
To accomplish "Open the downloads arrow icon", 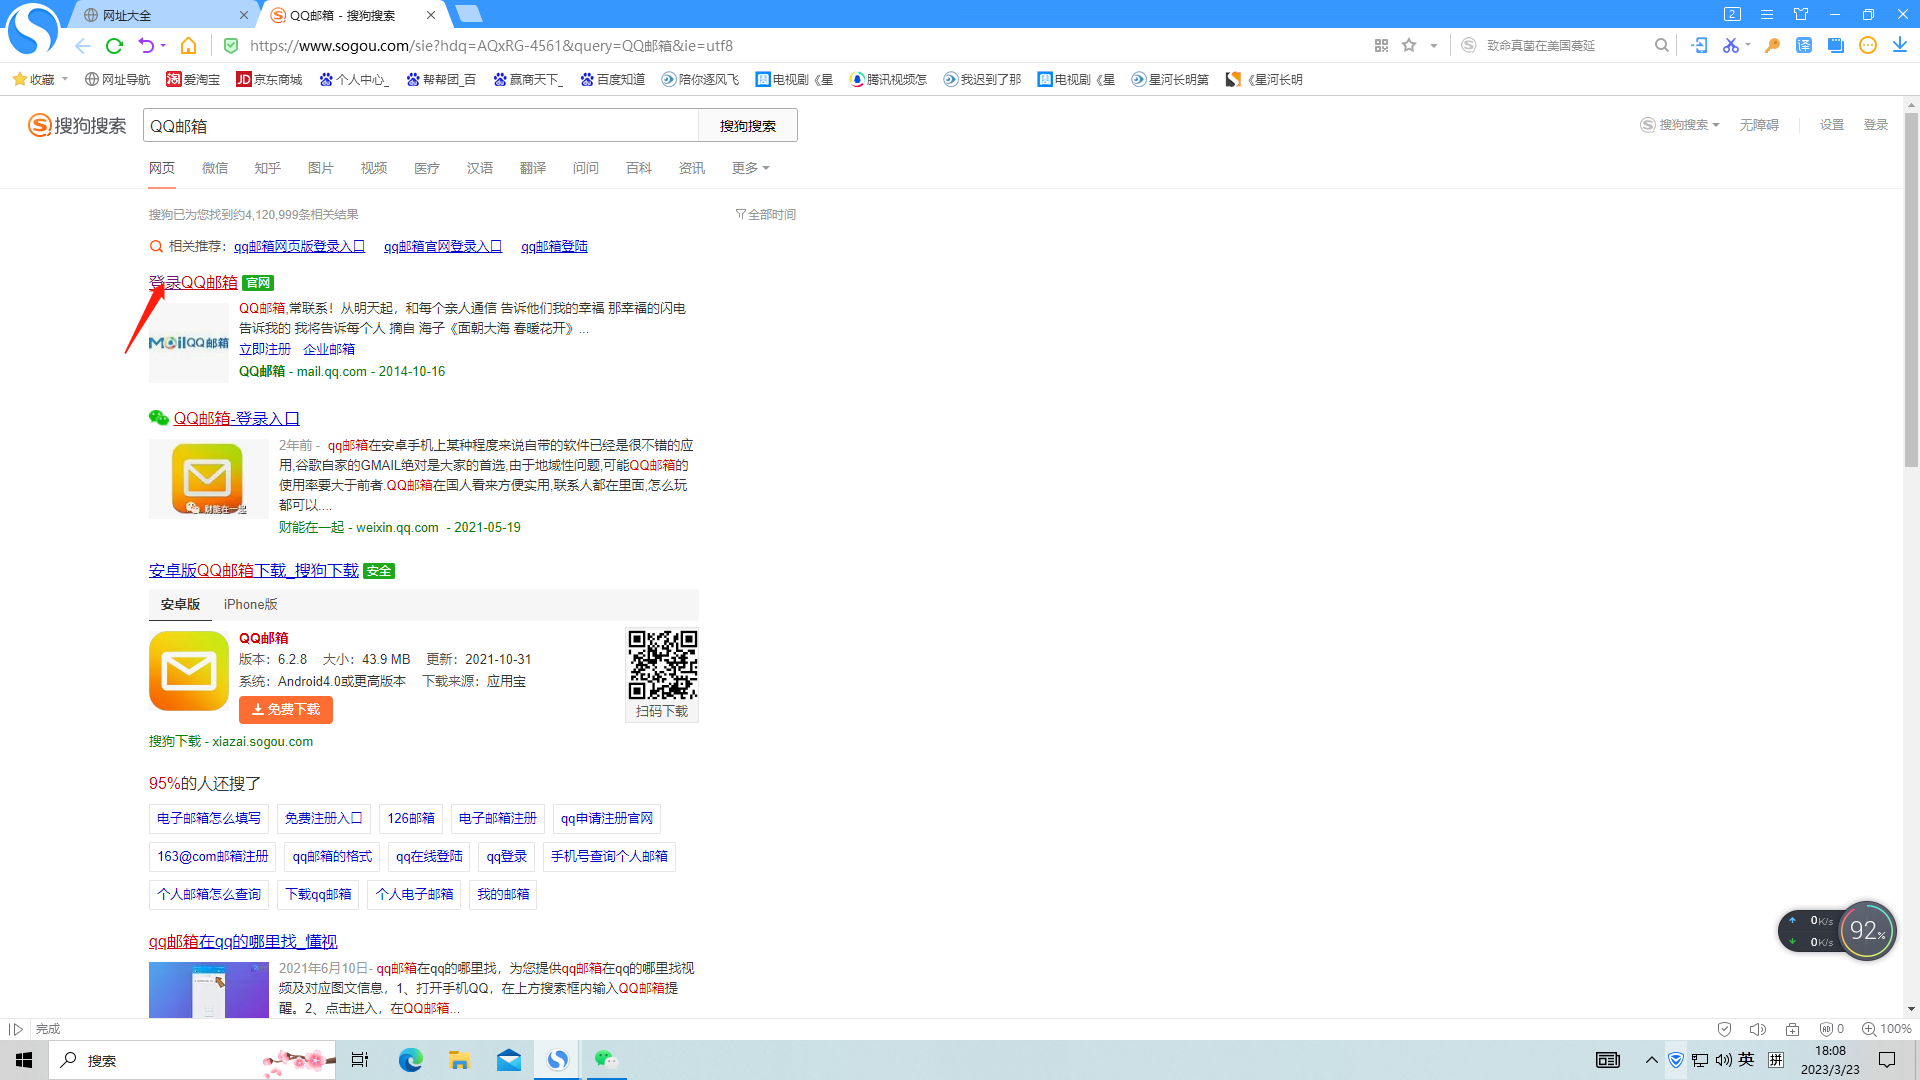I will [1900, 45].
